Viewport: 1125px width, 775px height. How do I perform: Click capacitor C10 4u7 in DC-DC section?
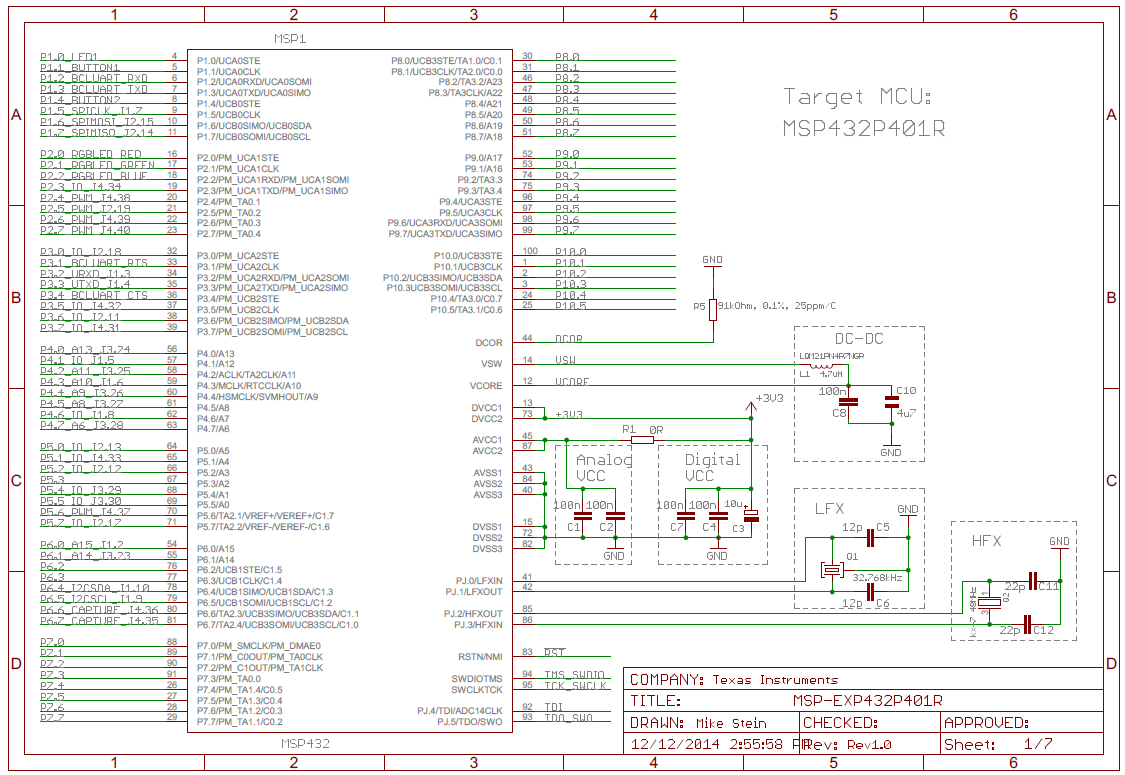pos(893,402)
